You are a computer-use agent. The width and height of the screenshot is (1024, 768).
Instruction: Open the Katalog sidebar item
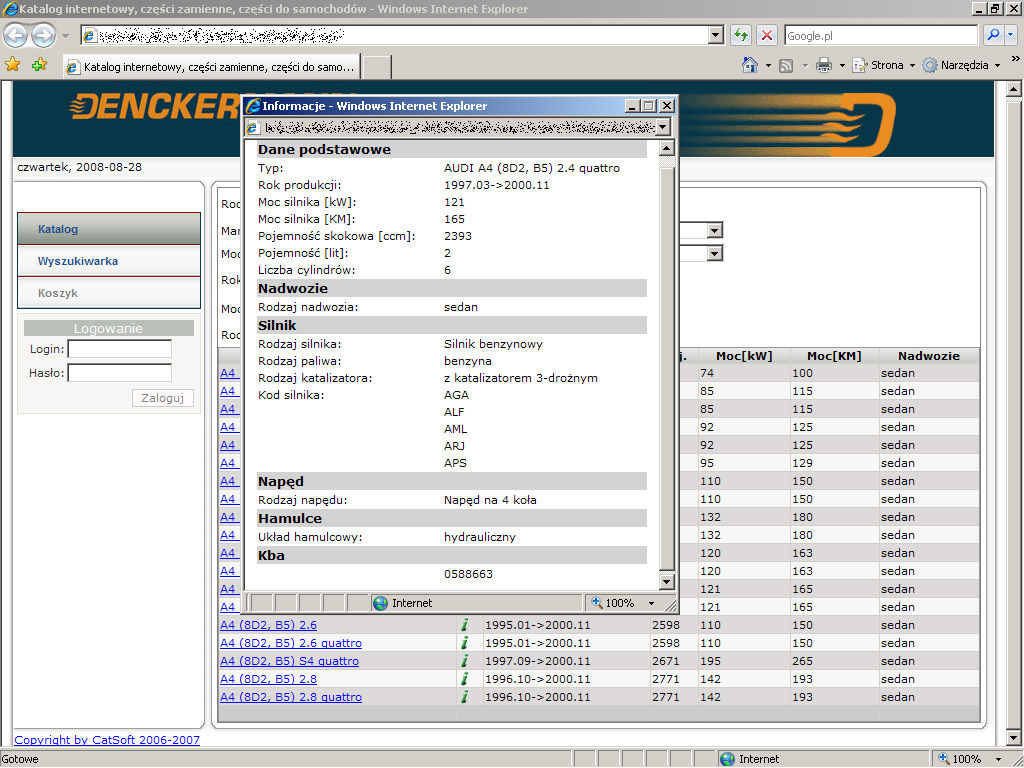click(x=109, y=229)
